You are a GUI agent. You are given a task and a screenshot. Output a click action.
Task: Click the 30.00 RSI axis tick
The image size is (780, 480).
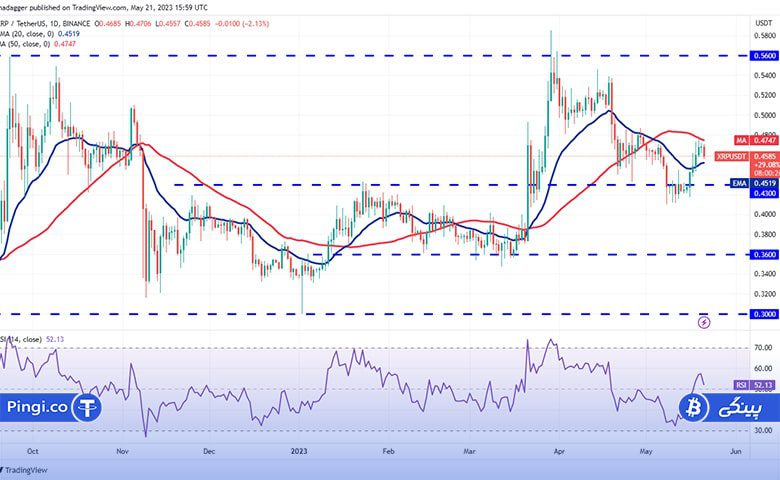click(763, 430)
